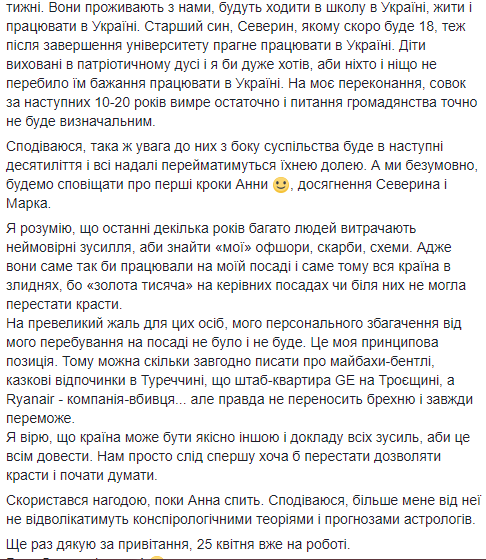
Task: Click the abbreviation GE in the text
Action: tap(345, 380)
